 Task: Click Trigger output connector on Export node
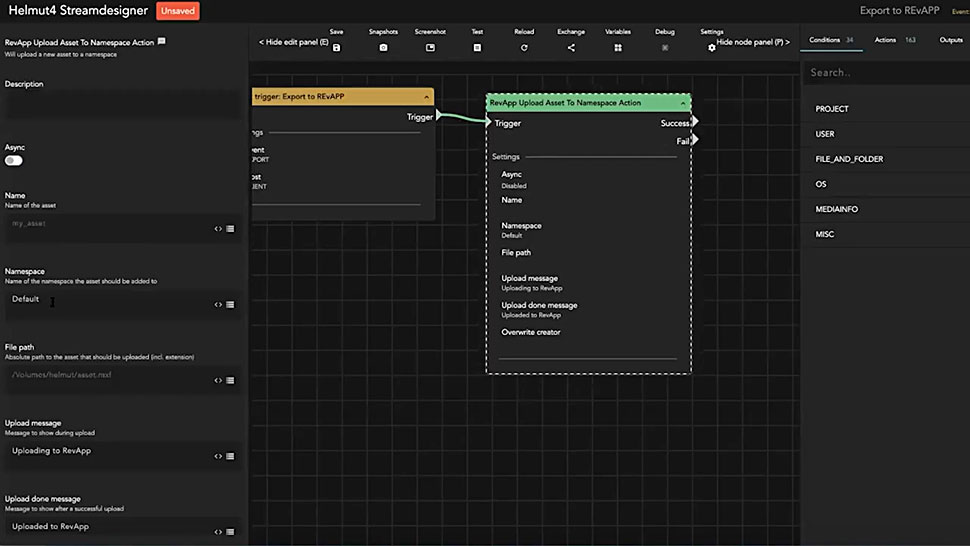439,115
